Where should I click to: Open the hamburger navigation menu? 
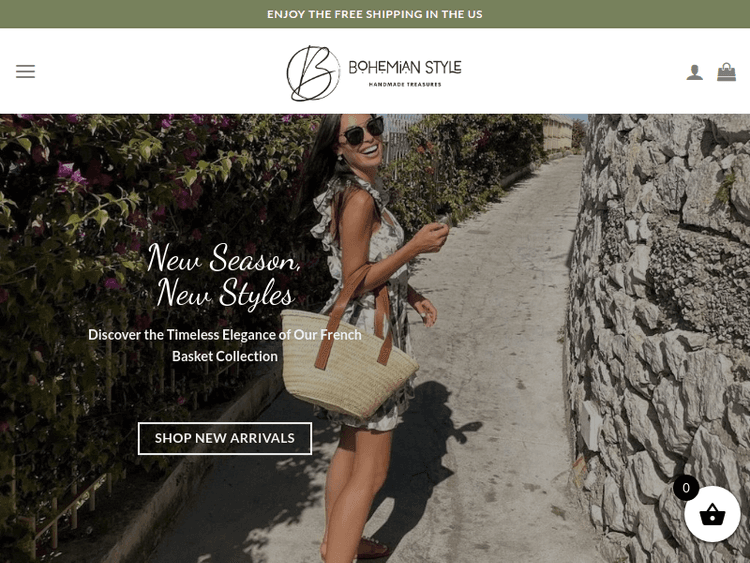pyautogui.click(x=25, y=71)
